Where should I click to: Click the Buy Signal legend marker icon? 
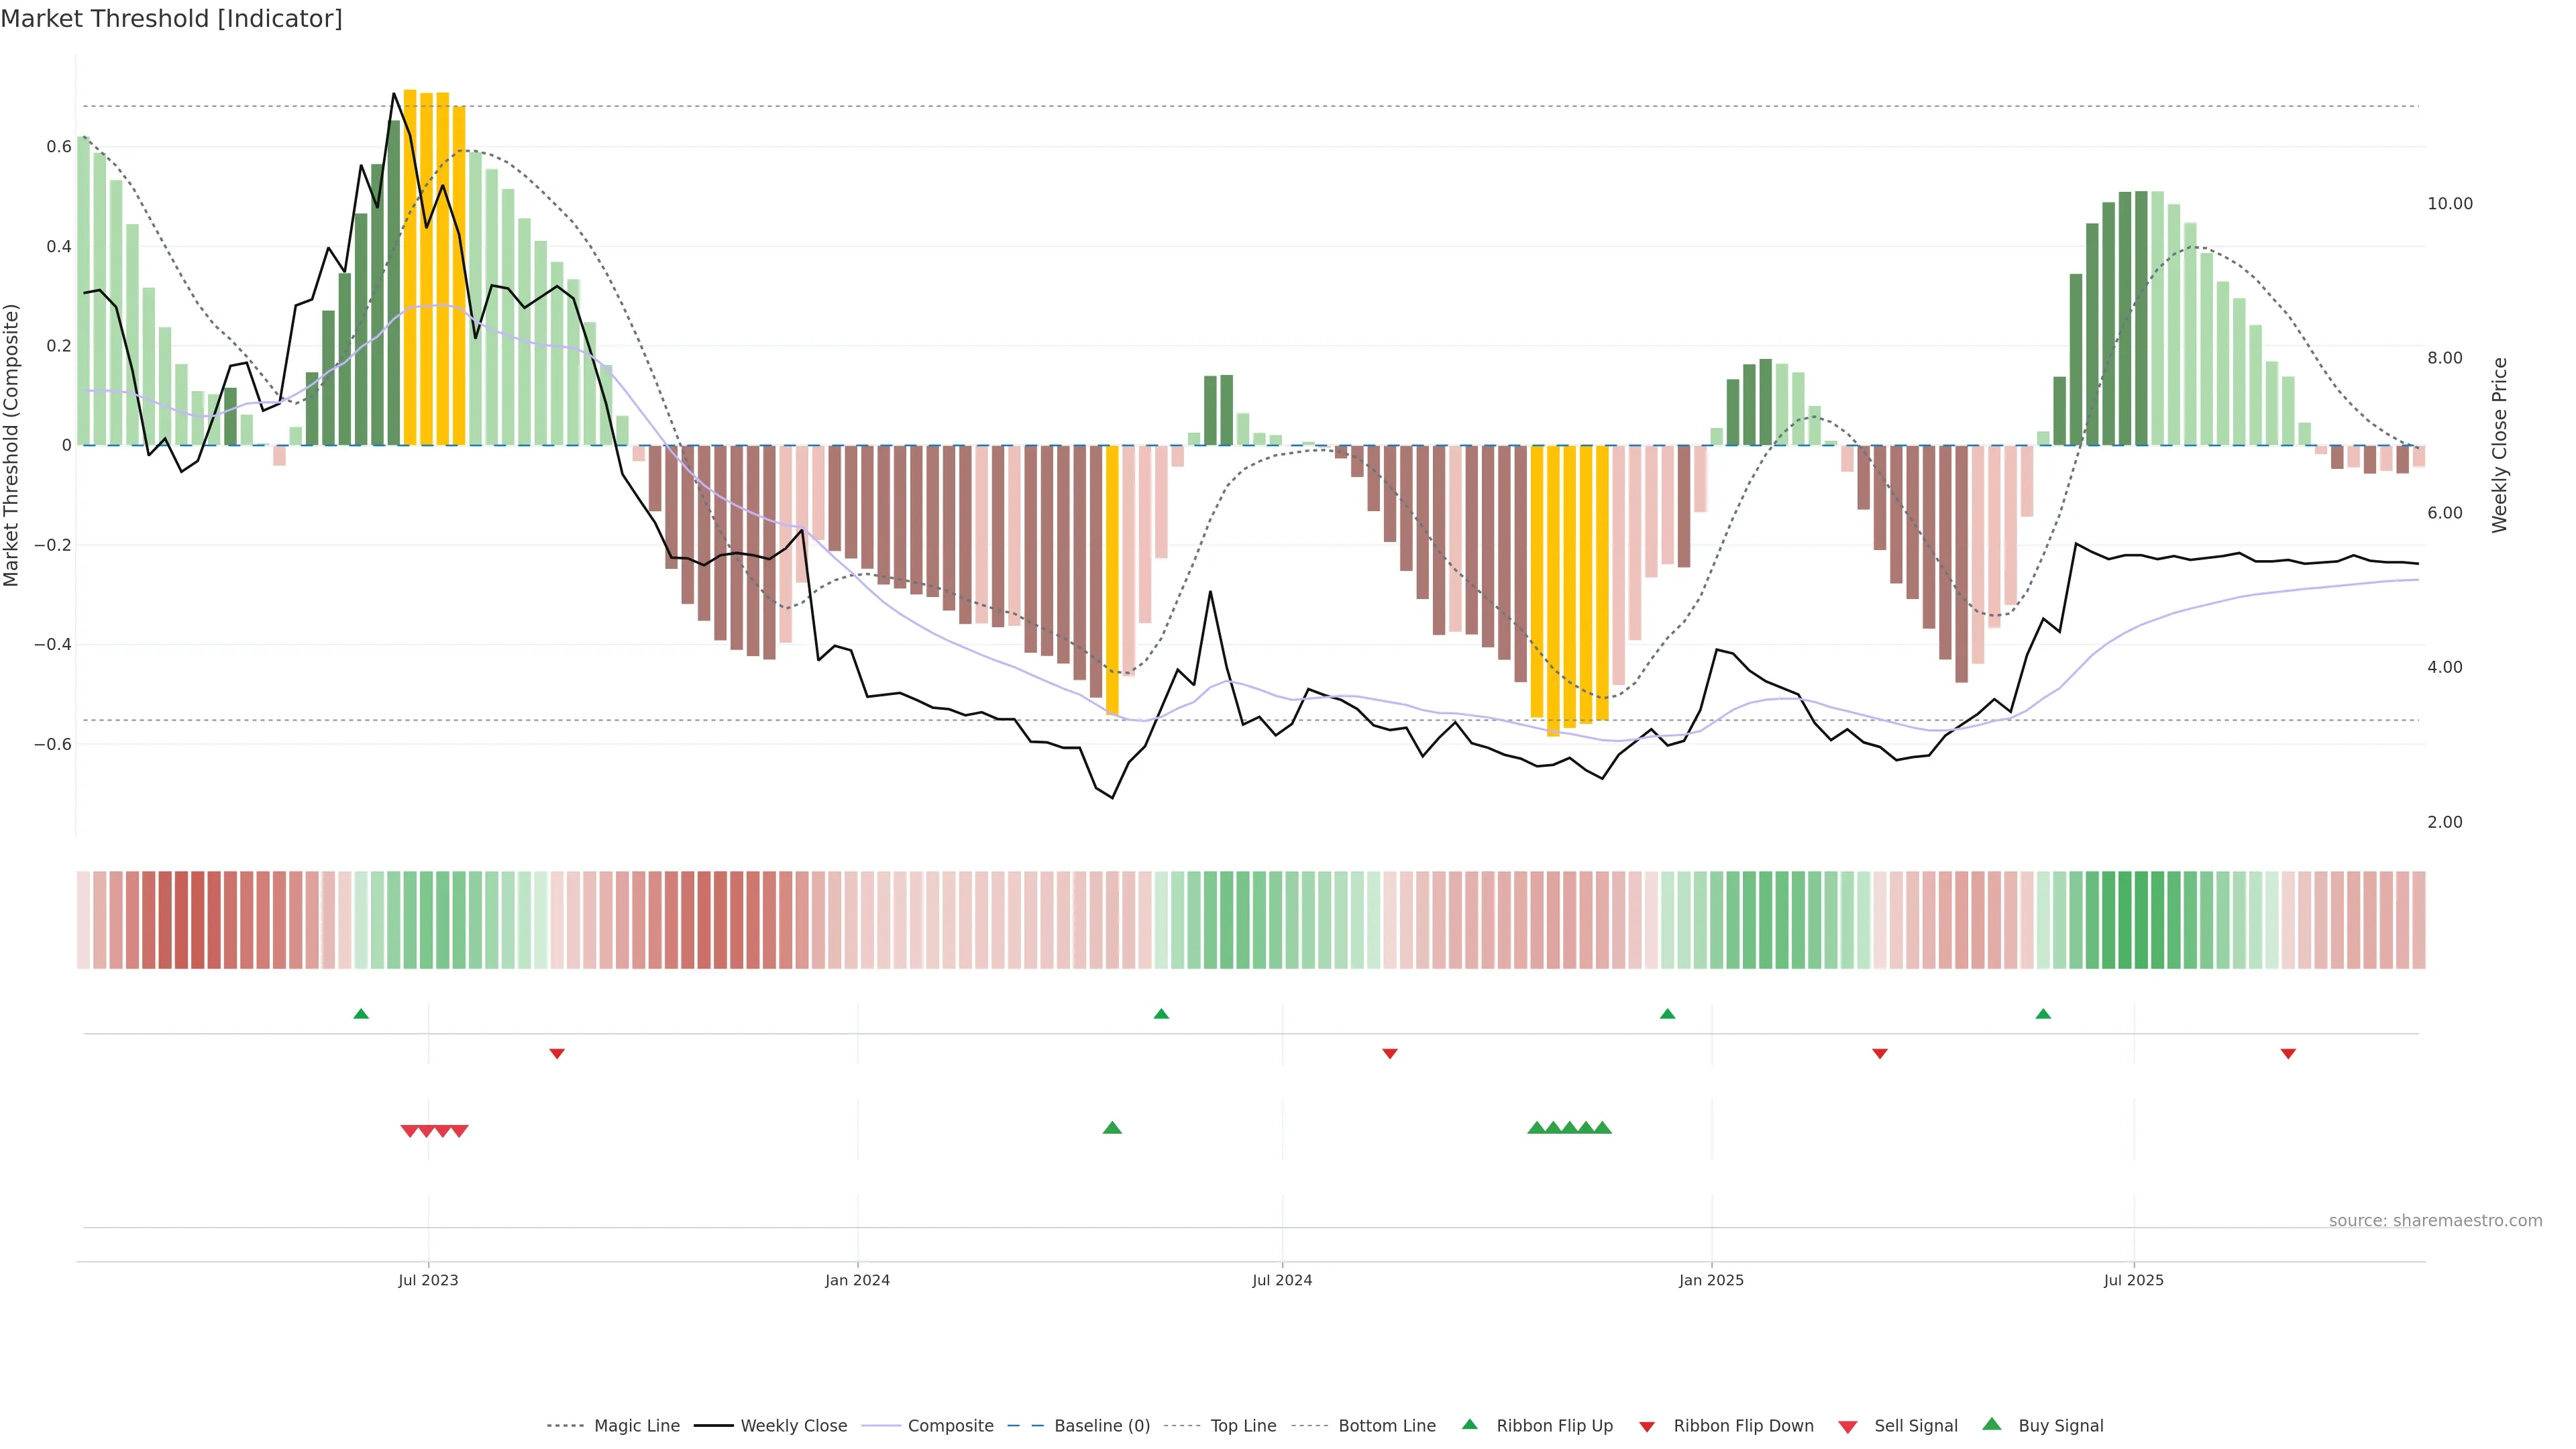(1991, 1424)
